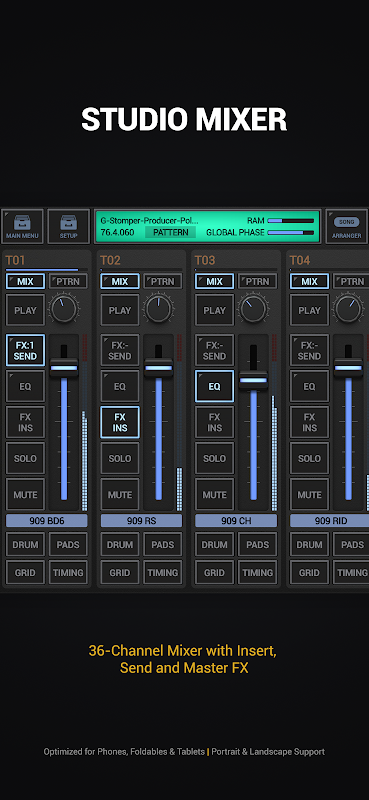
Task: Open DRUM view for T04
Action: coord(309,544)
